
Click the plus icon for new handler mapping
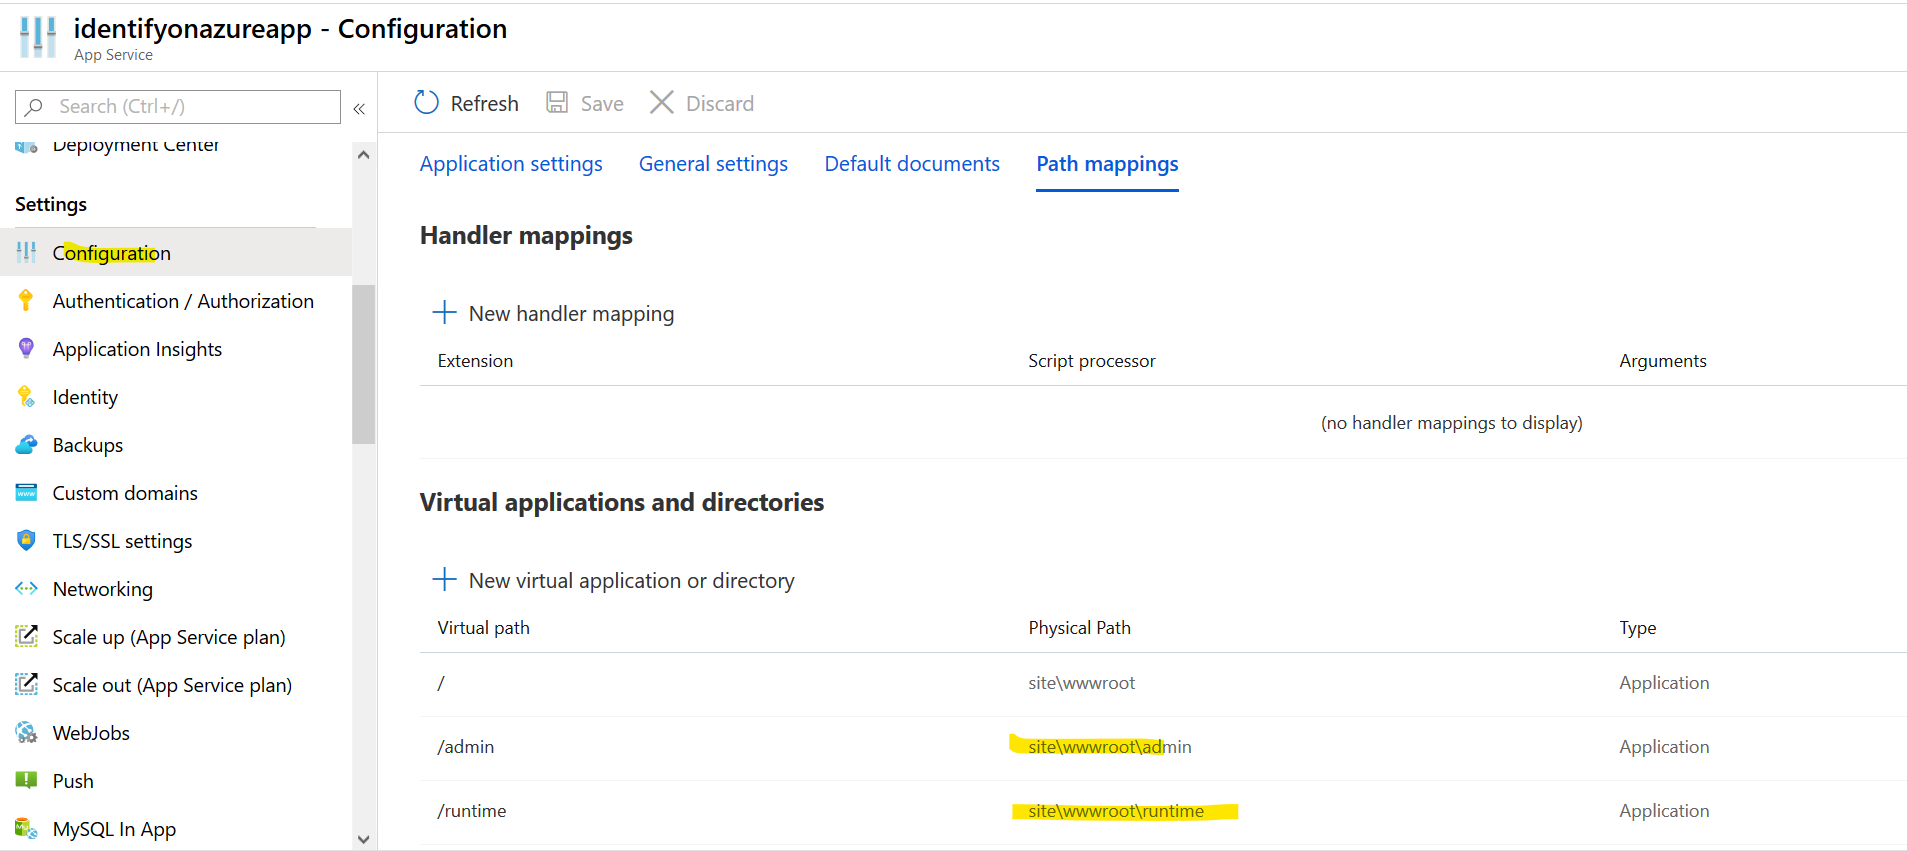[x=444, y=312]
